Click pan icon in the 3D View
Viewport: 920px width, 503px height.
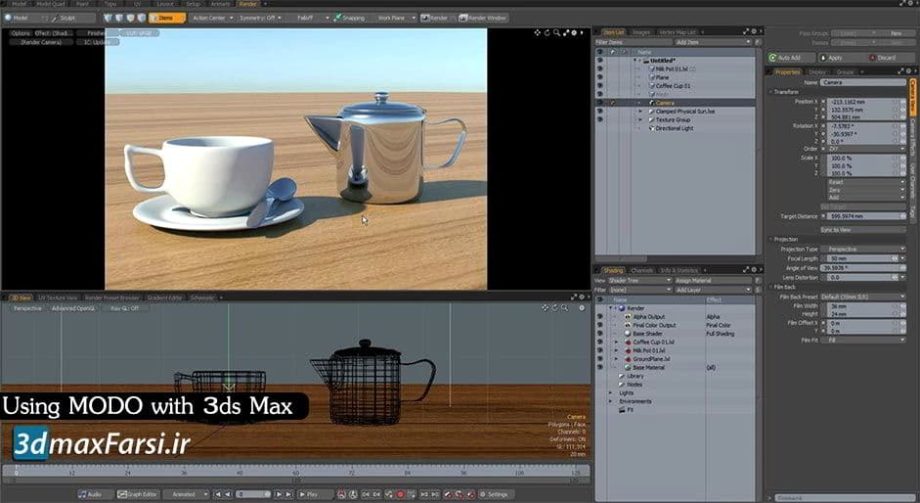coord(546,308)
